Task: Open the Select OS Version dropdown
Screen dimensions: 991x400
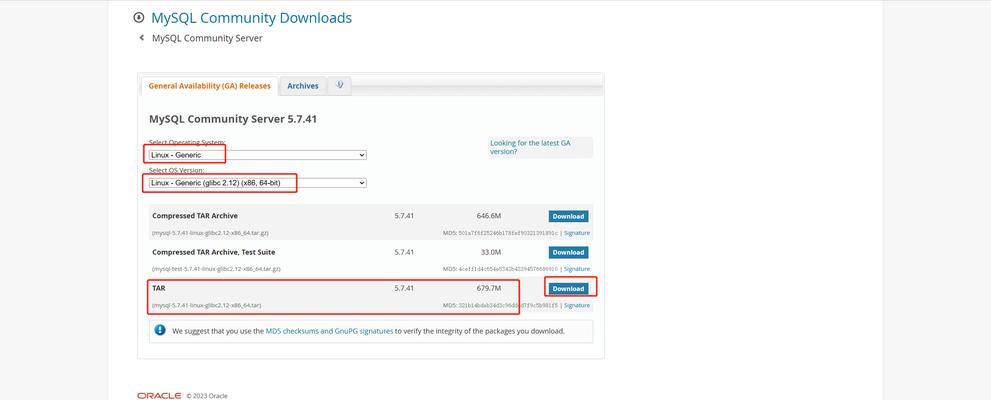Action: pos(257,183)
